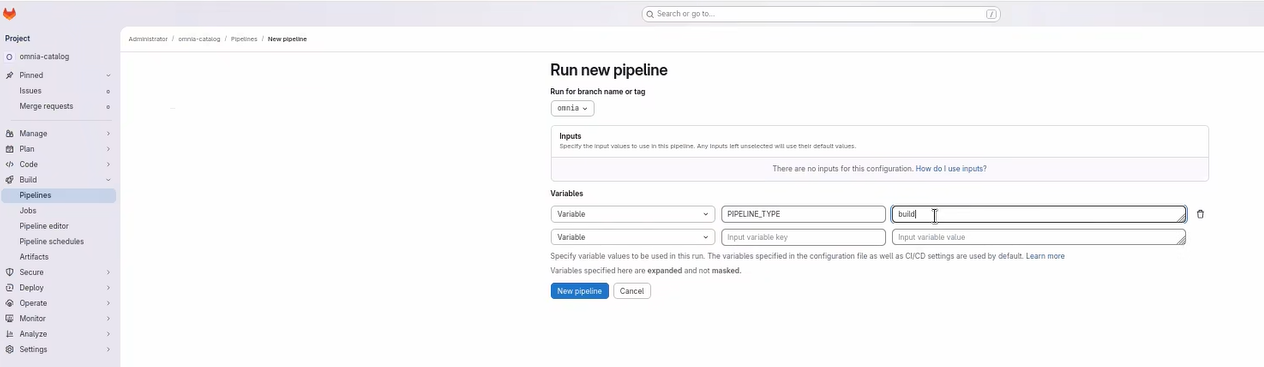Image resolution: width=1264 pixels, height=367 pixels.
Task: Delete the PIPELINE_TYPE variable row trash icon
Action: (1200, 214)
